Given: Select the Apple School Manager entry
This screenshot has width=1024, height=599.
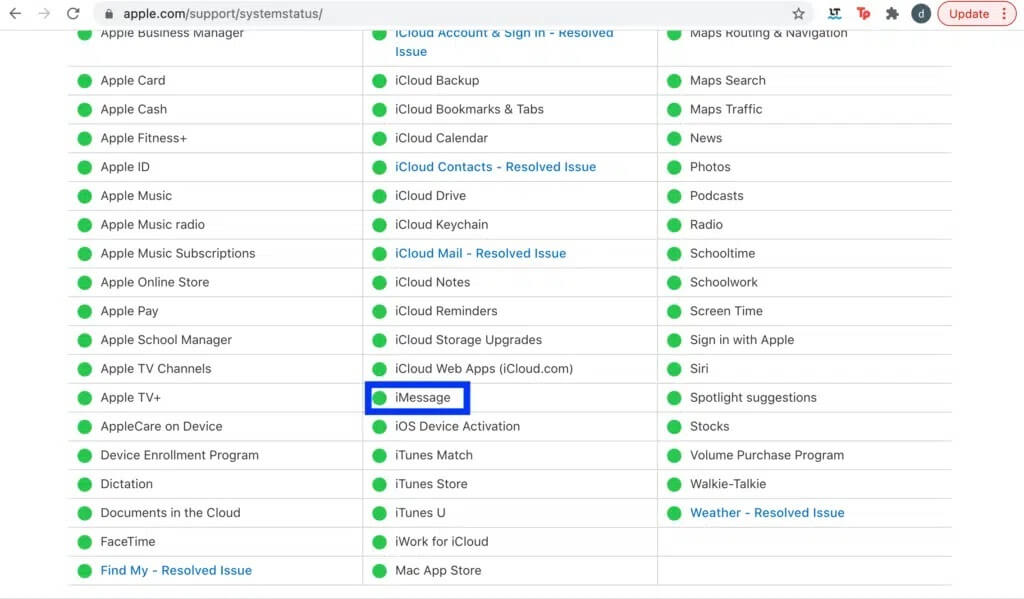Looking at the screenshot, I should coord(166,340).
